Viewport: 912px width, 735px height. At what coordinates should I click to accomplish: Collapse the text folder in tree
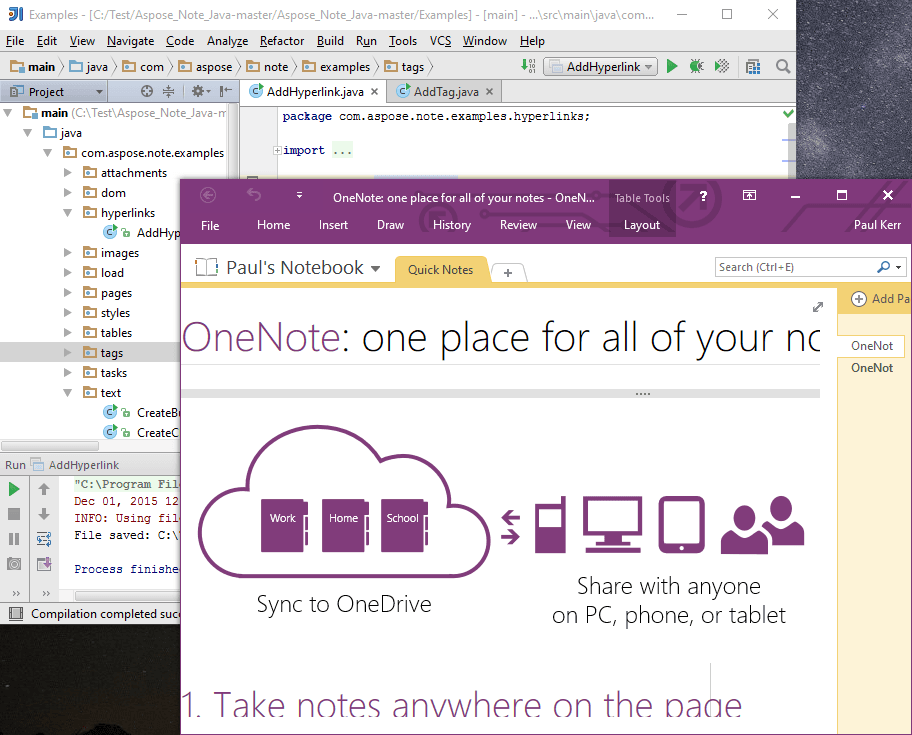(x=67, y=393)
